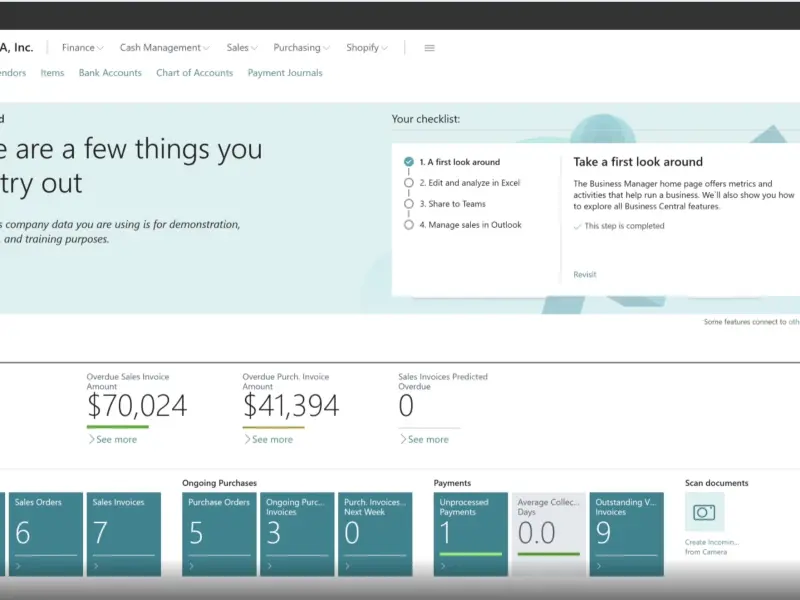This screenshot has width=800, height=600.
Task: Click the Revisit link in checklist
Action: point(584,274)
